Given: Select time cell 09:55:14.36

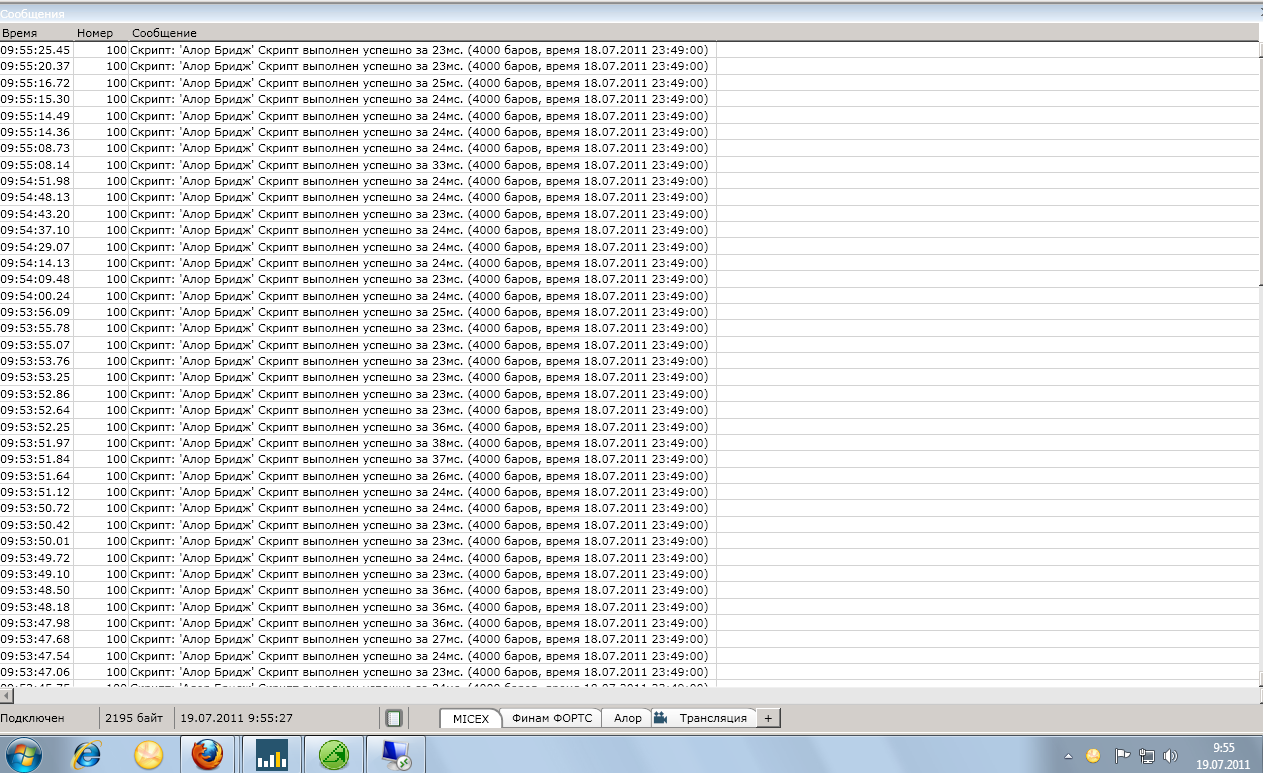Looking at the screenshot, I should pos(36,132).
